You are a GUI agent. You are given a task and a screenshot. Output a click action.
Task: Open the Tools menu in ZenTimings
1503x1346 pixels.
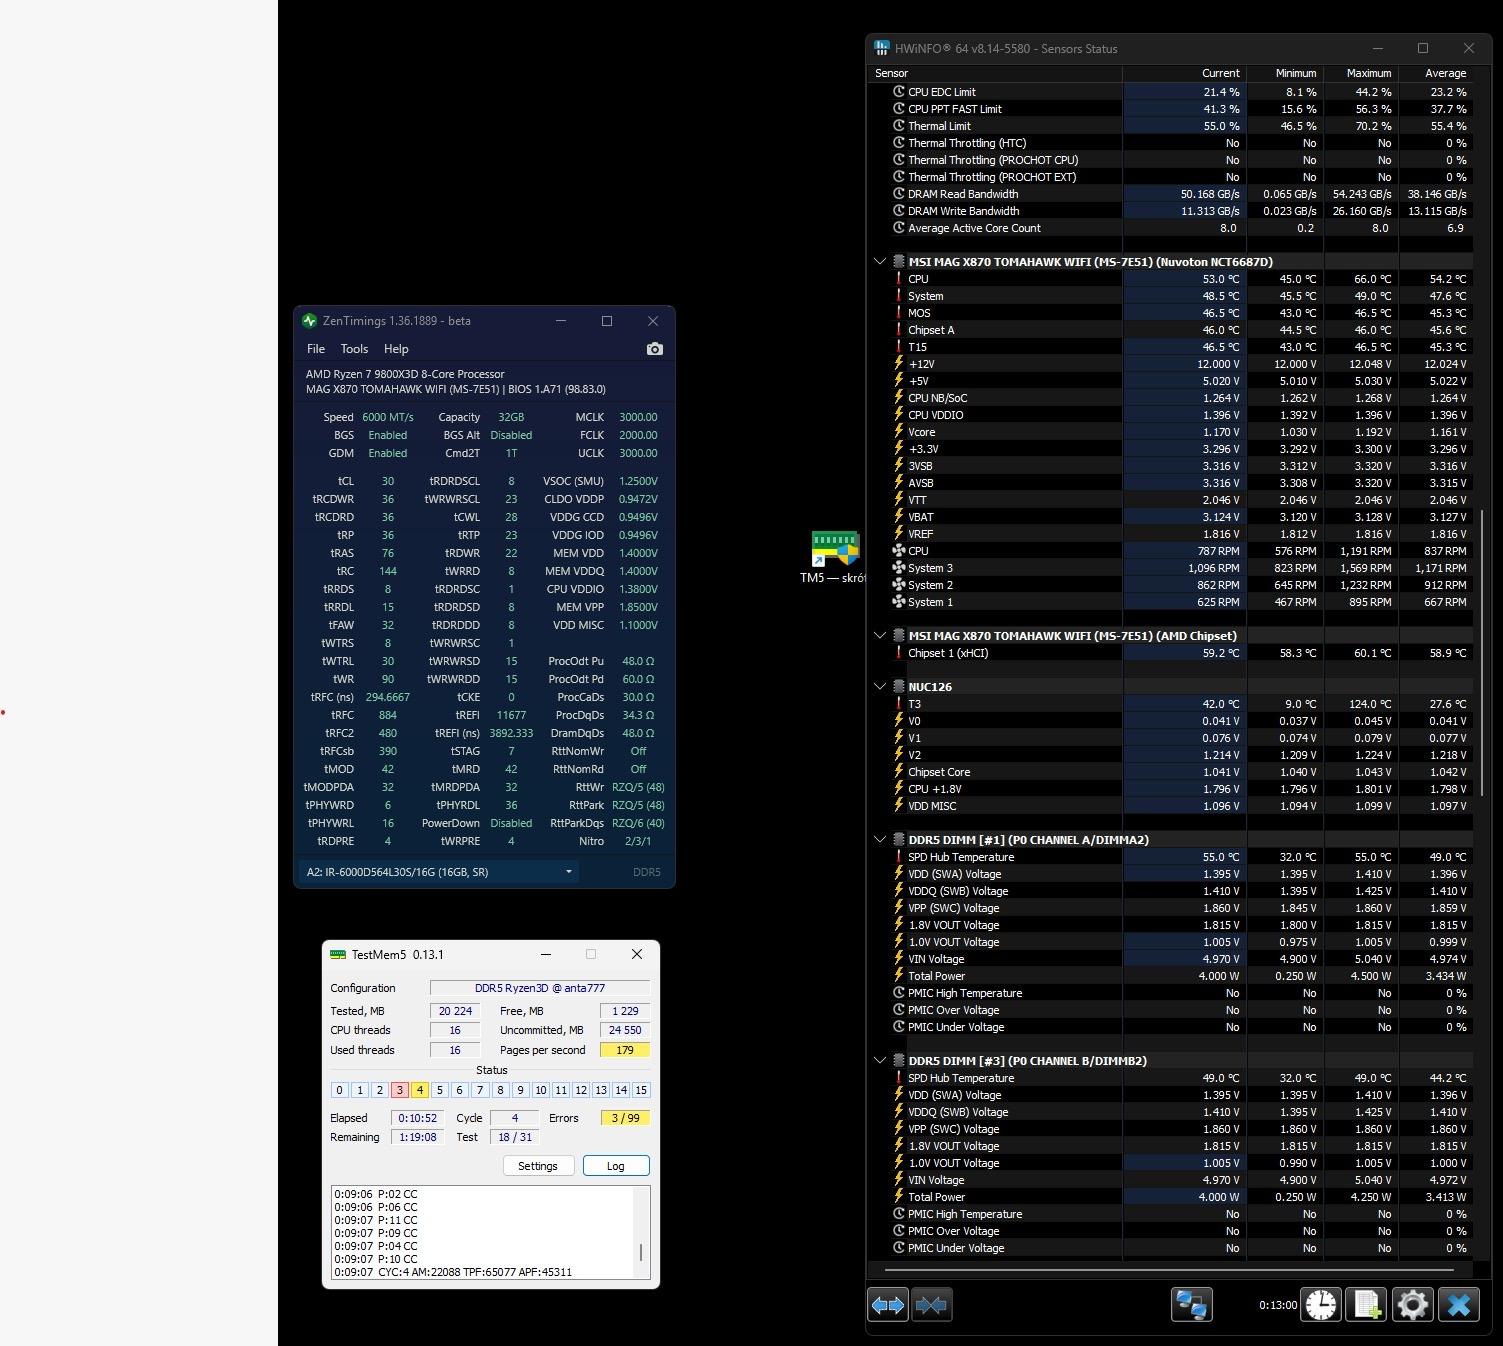point(354,349)
